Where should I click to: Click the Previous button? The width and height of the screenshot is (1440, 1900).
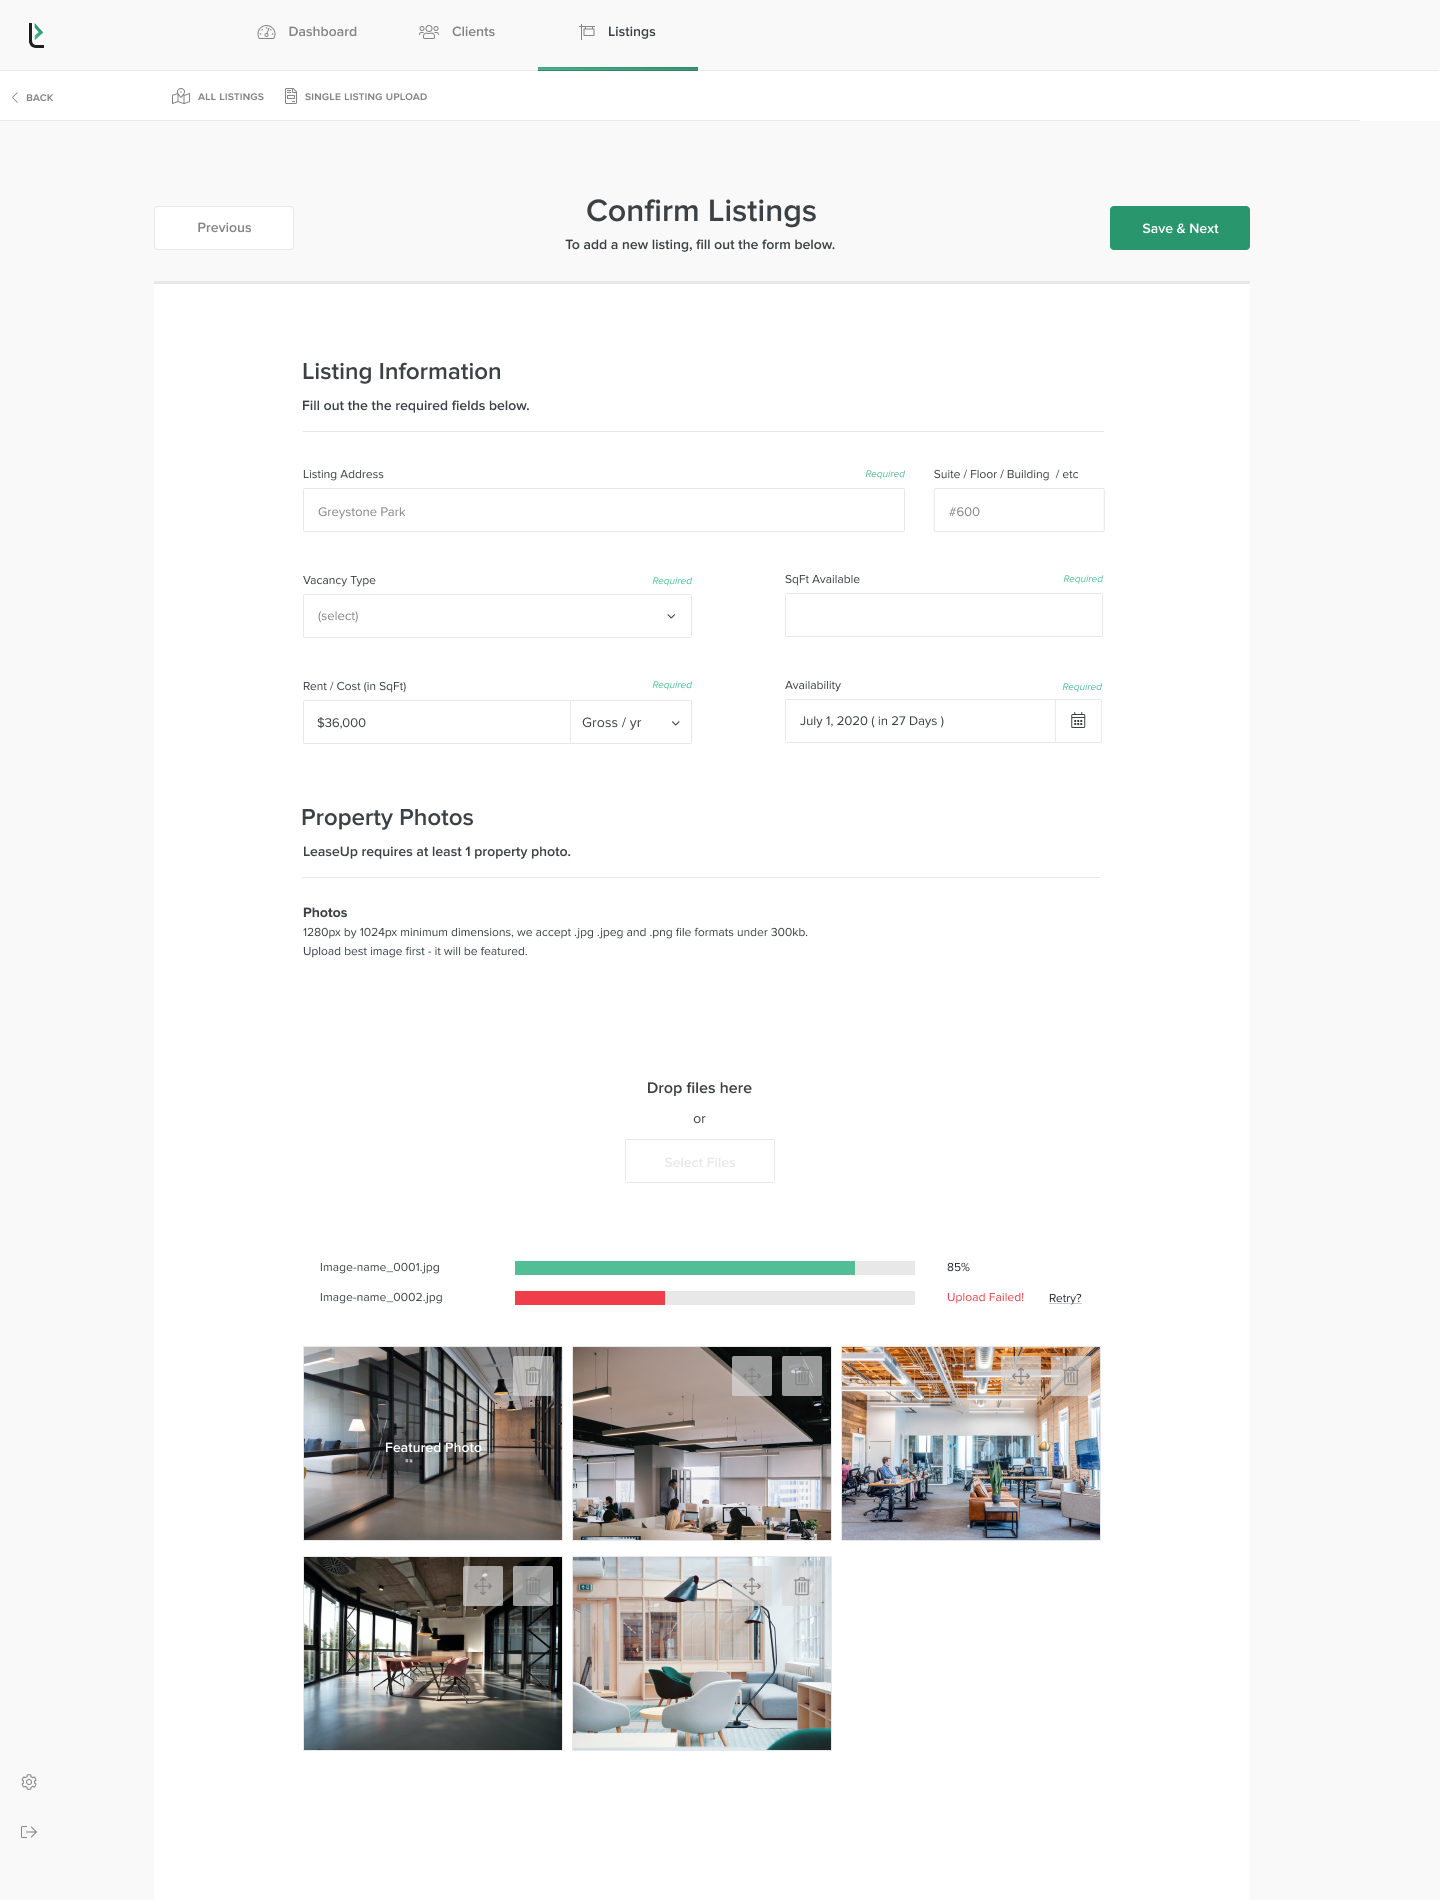coord(224,228)
